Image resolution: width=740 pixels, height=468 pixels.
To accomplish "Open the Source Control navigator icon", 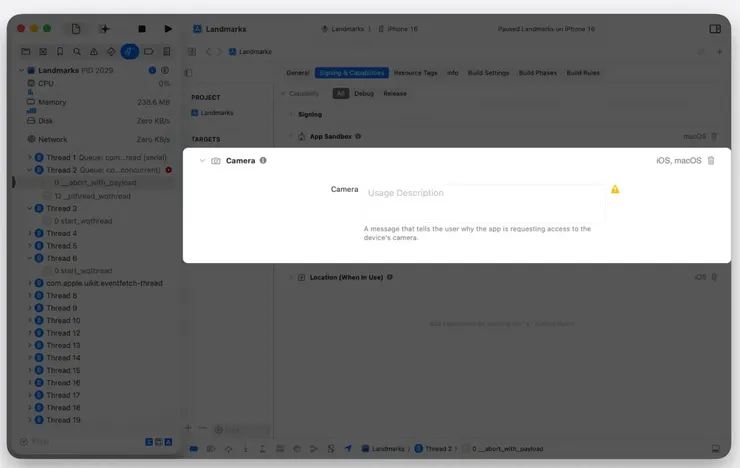I will 43,51.
